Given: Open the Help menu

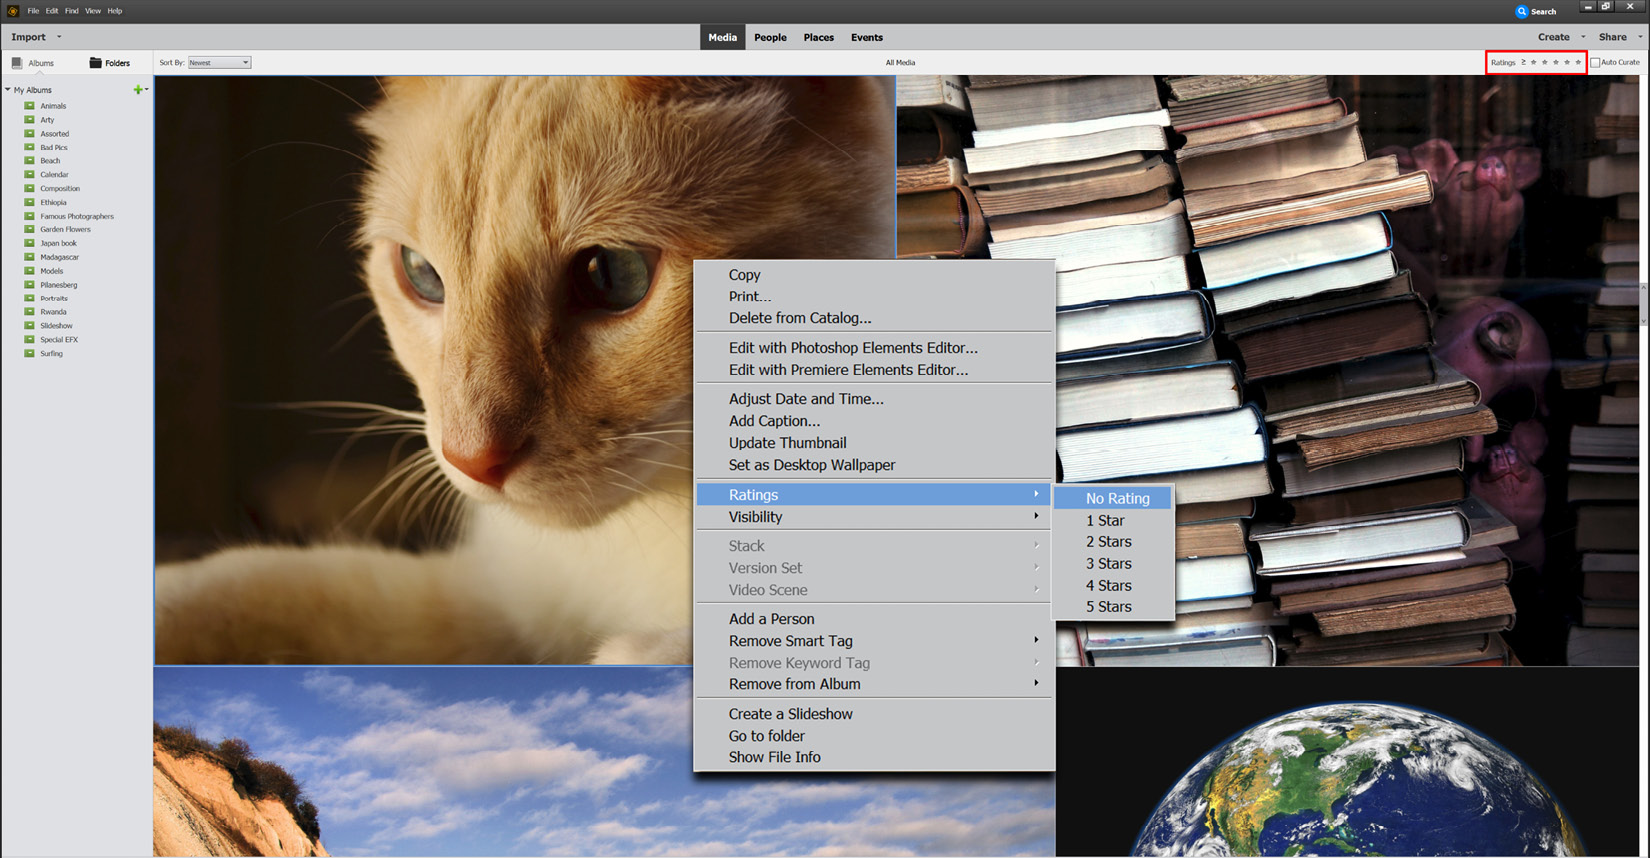Looking at the screenshot, I should pyautogui.click(x=115, y=11).
